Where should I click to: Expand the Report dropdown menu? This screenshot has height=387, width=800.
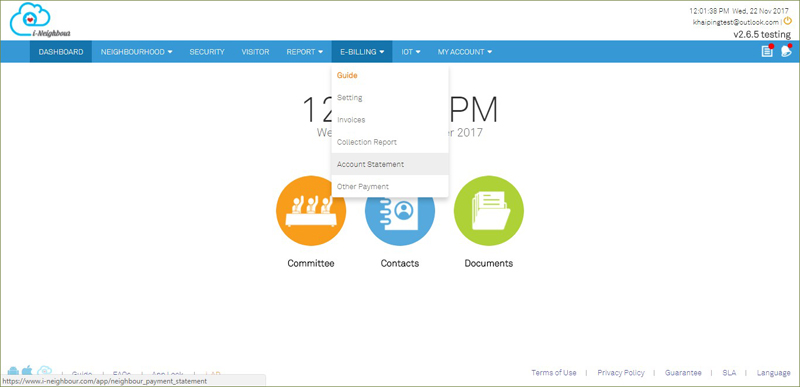pos(305,51)
